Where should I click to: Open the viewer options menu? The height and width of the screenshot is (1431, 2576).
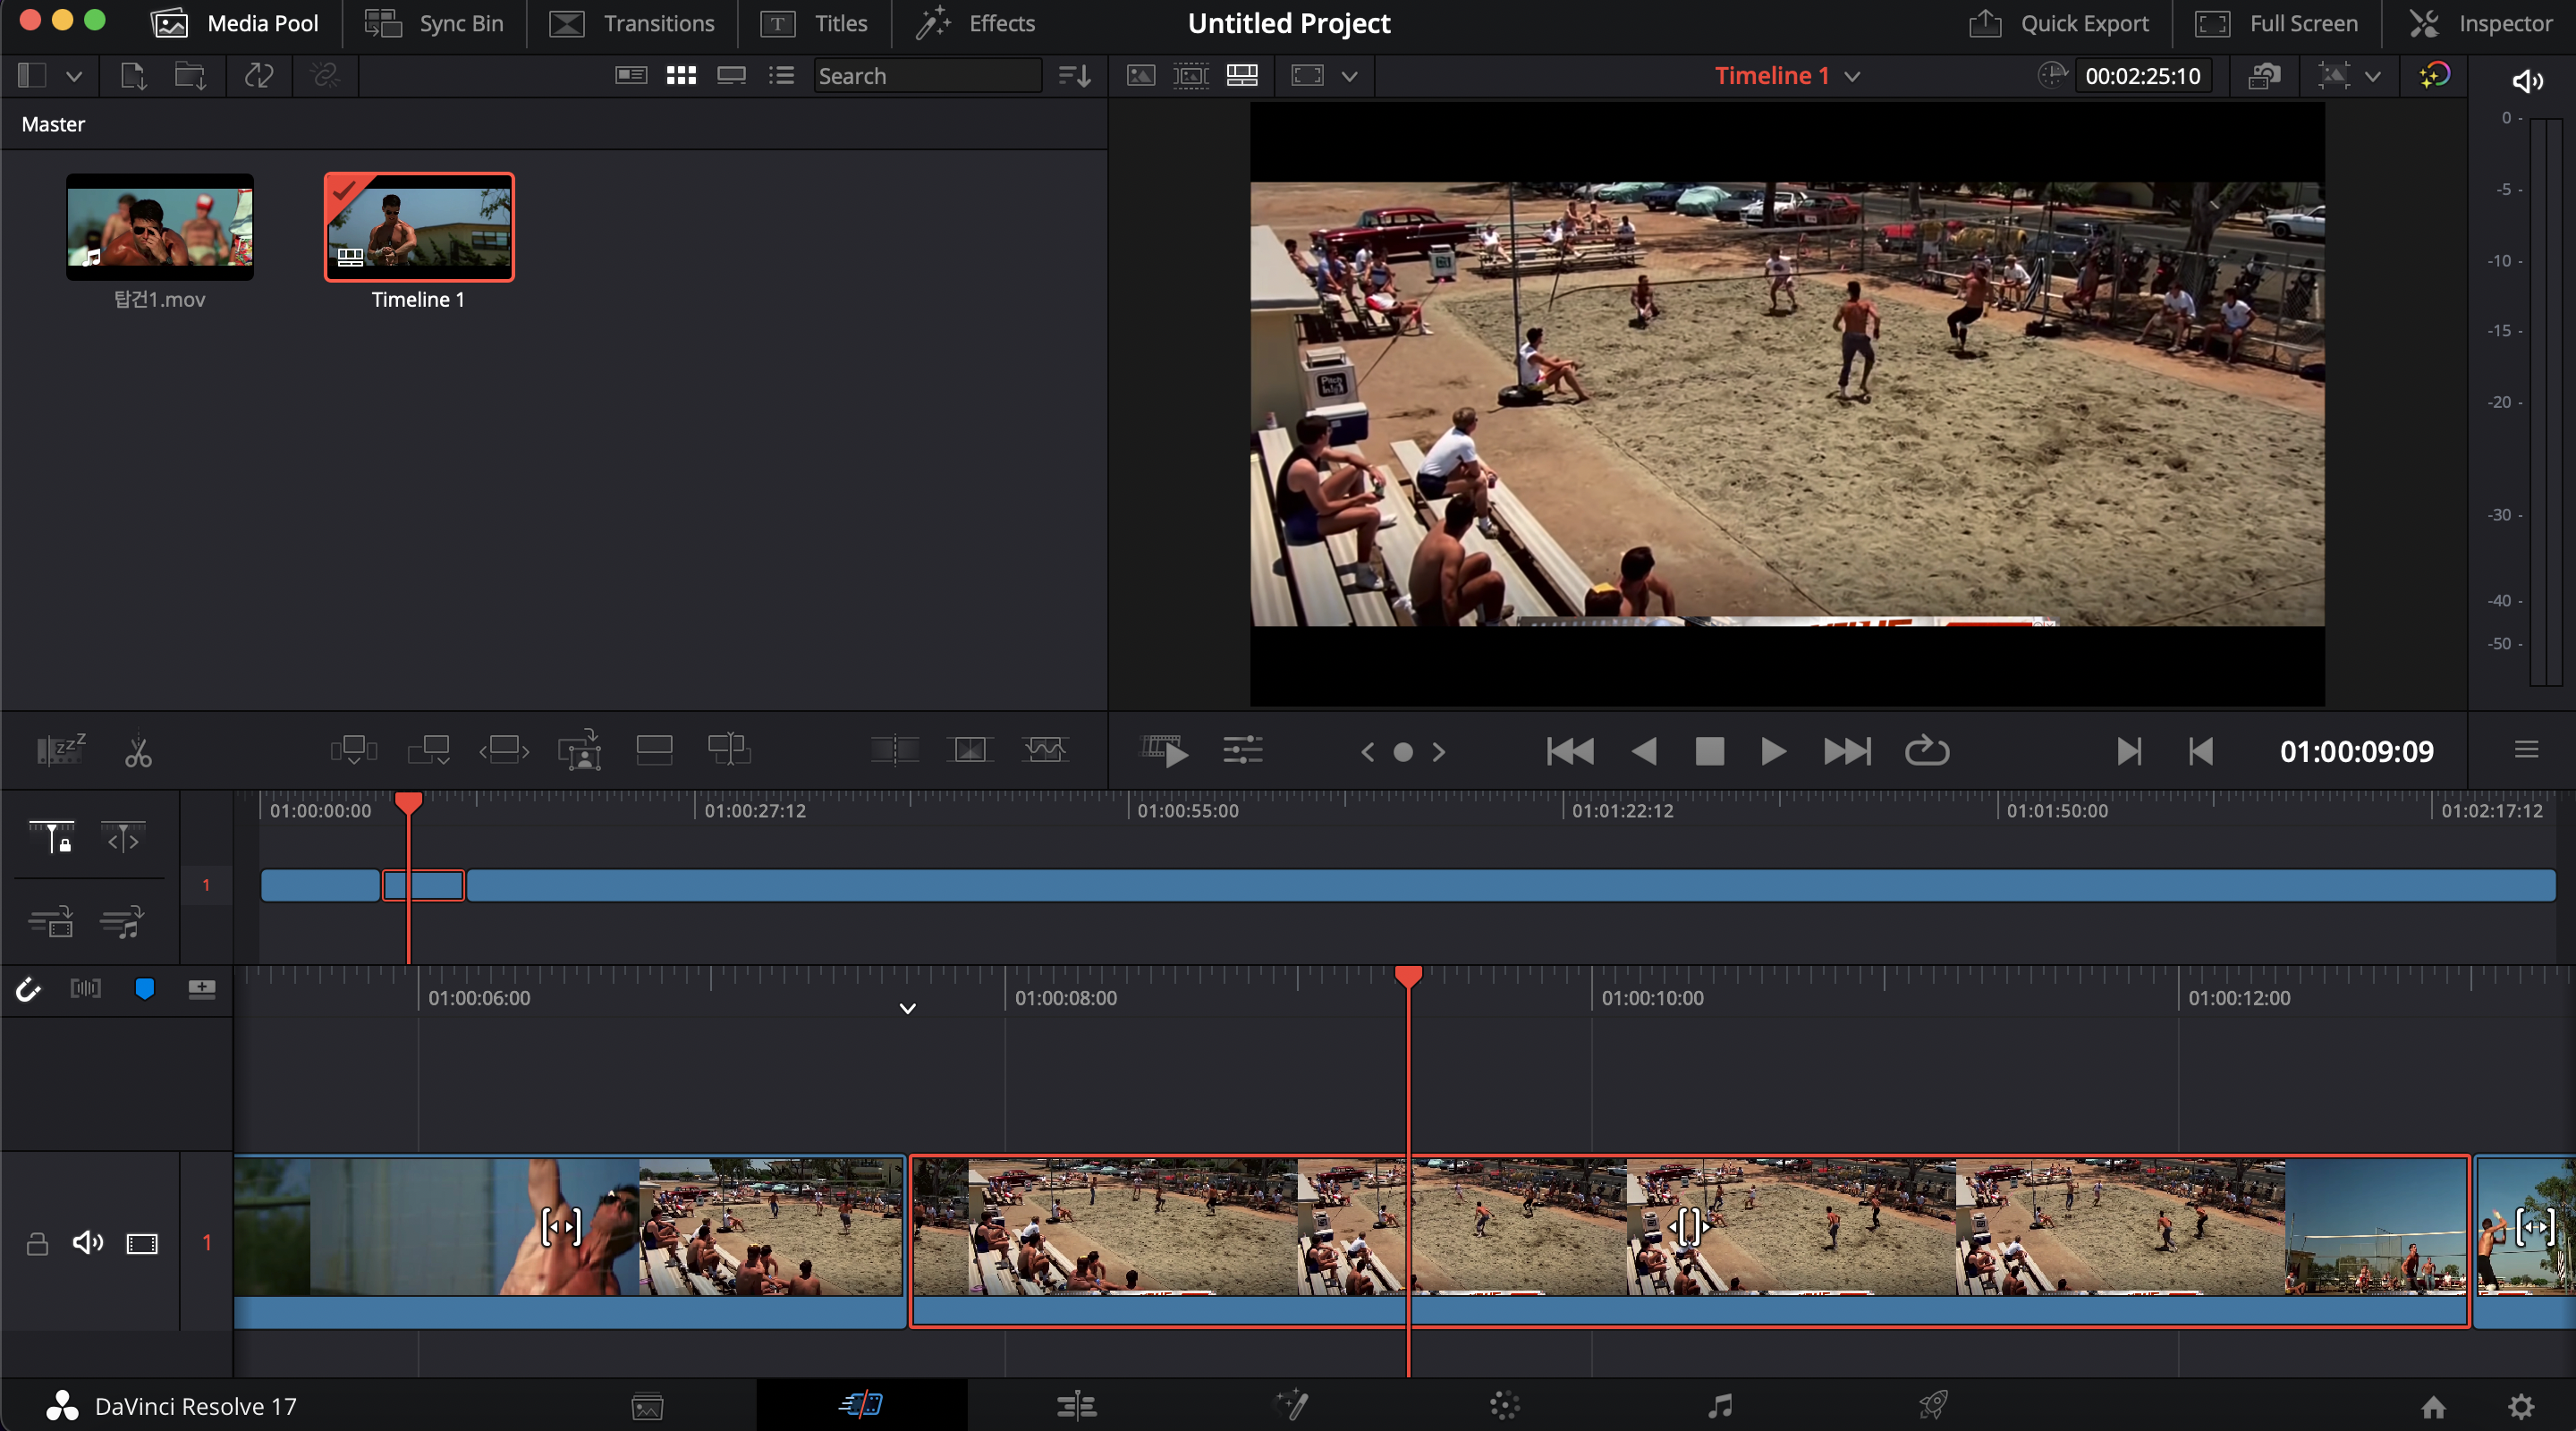(x=2527, y=750)
